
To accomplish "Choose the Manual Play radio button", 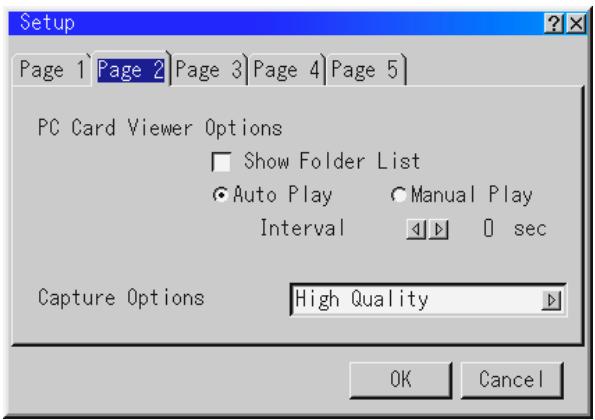I will pyautogui.click(x=399, y=195).
